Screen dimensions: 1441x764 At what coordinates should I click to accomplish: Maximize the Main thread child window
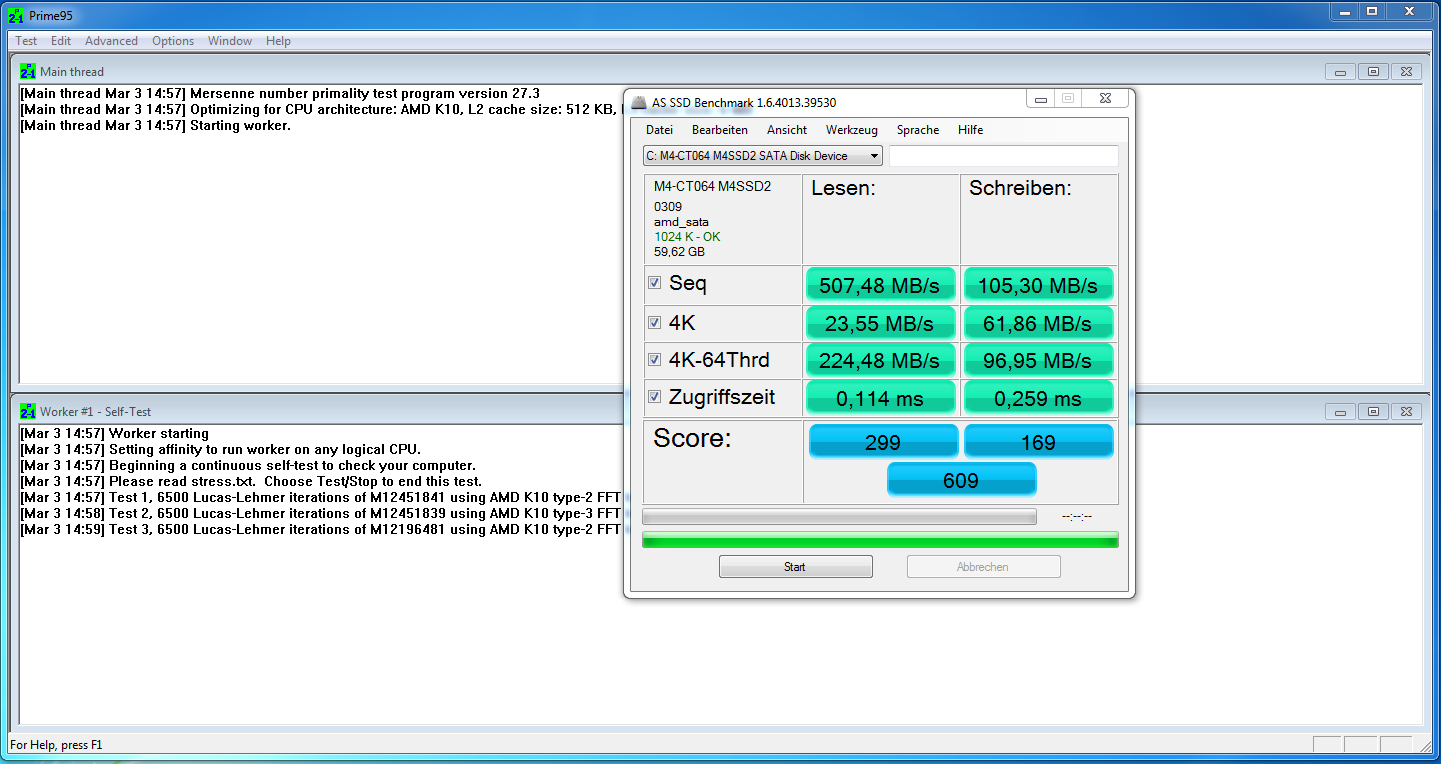click(x=1373, y=72)
